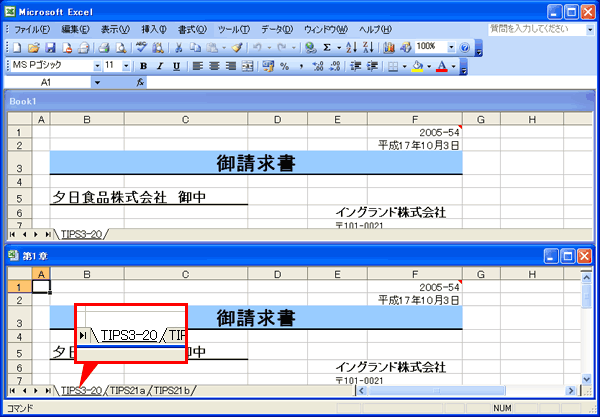Select the Format Painter brush
This screenshot has height=417, width=600.
[x=237, y=47]
